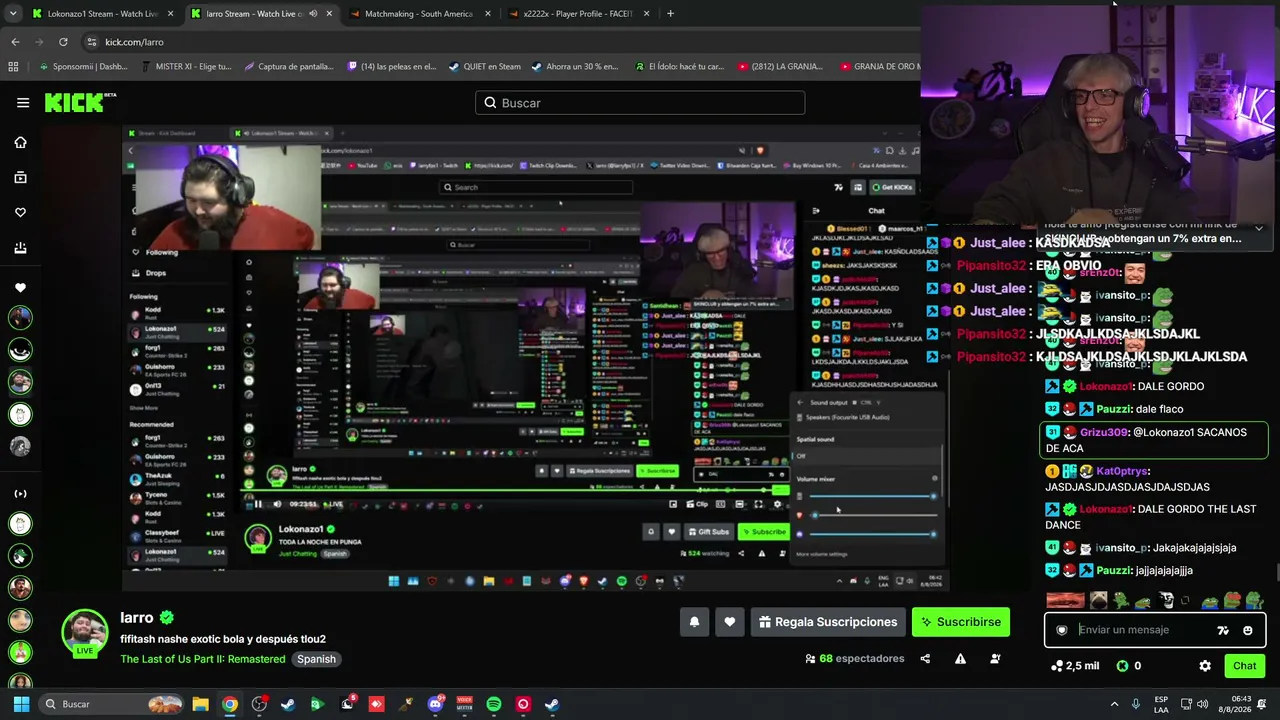Open the El Ídolo bookmark
This screenshot has width=1280, height=720.
pyautogui.click(x=680, y=67)
